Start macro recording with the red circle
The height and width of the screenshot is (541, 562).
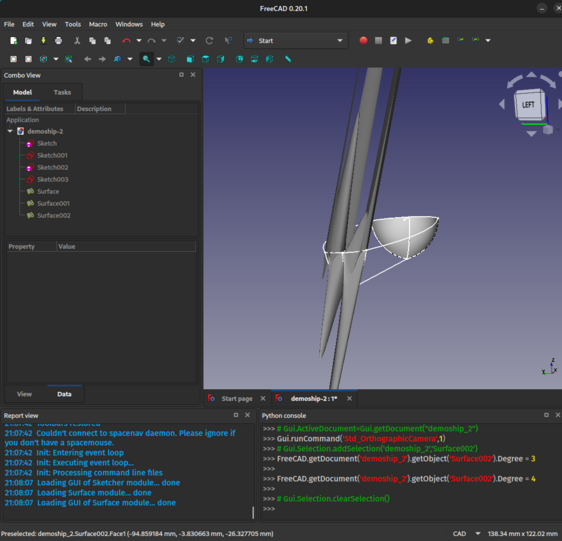pyautogui.click(x=363, y=41)
